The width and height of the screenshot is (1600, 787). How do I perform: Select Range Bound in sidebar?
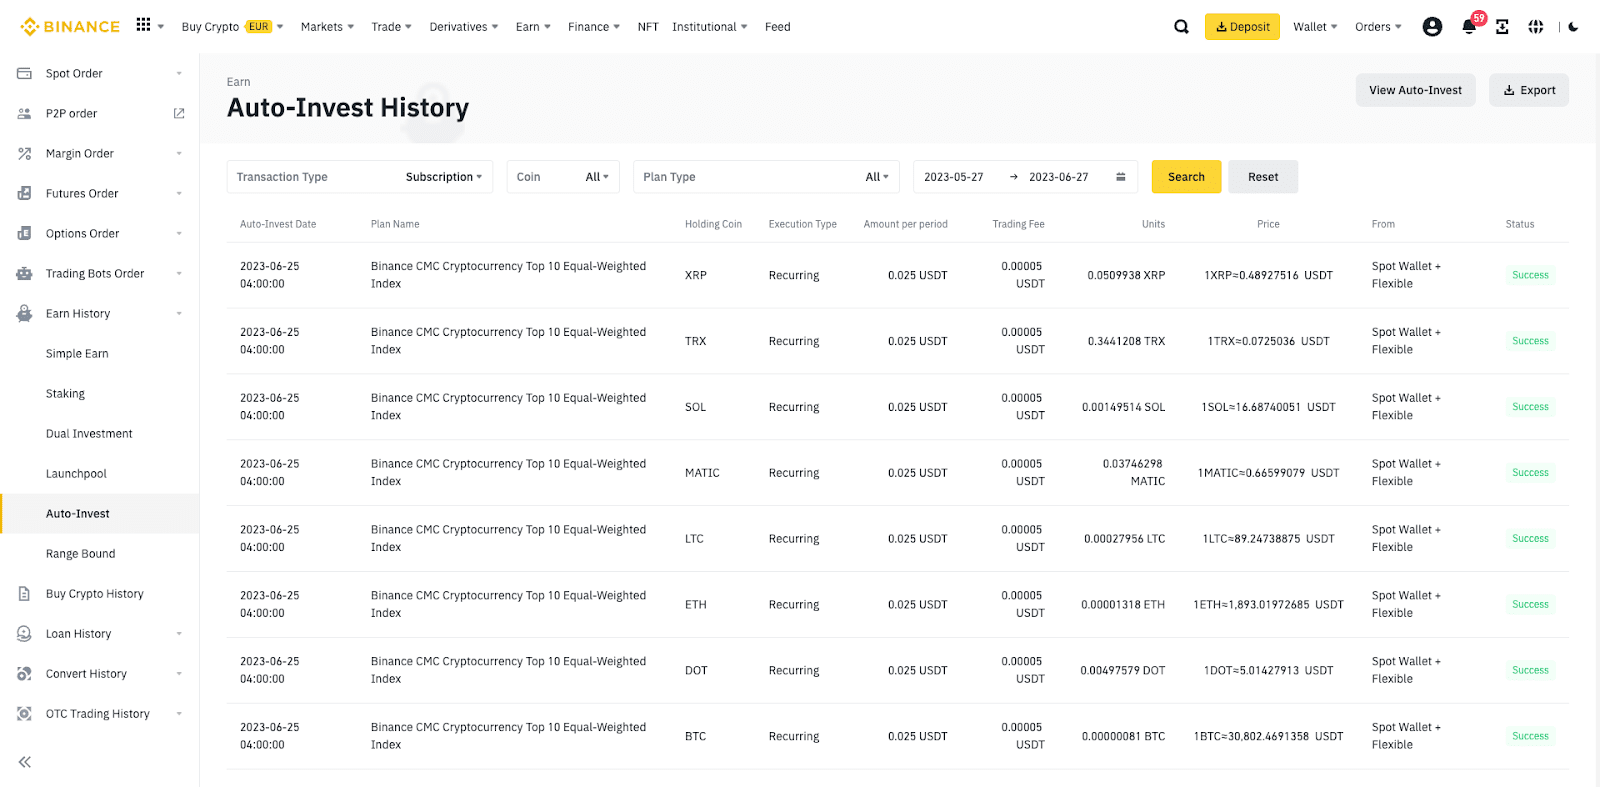80,553
